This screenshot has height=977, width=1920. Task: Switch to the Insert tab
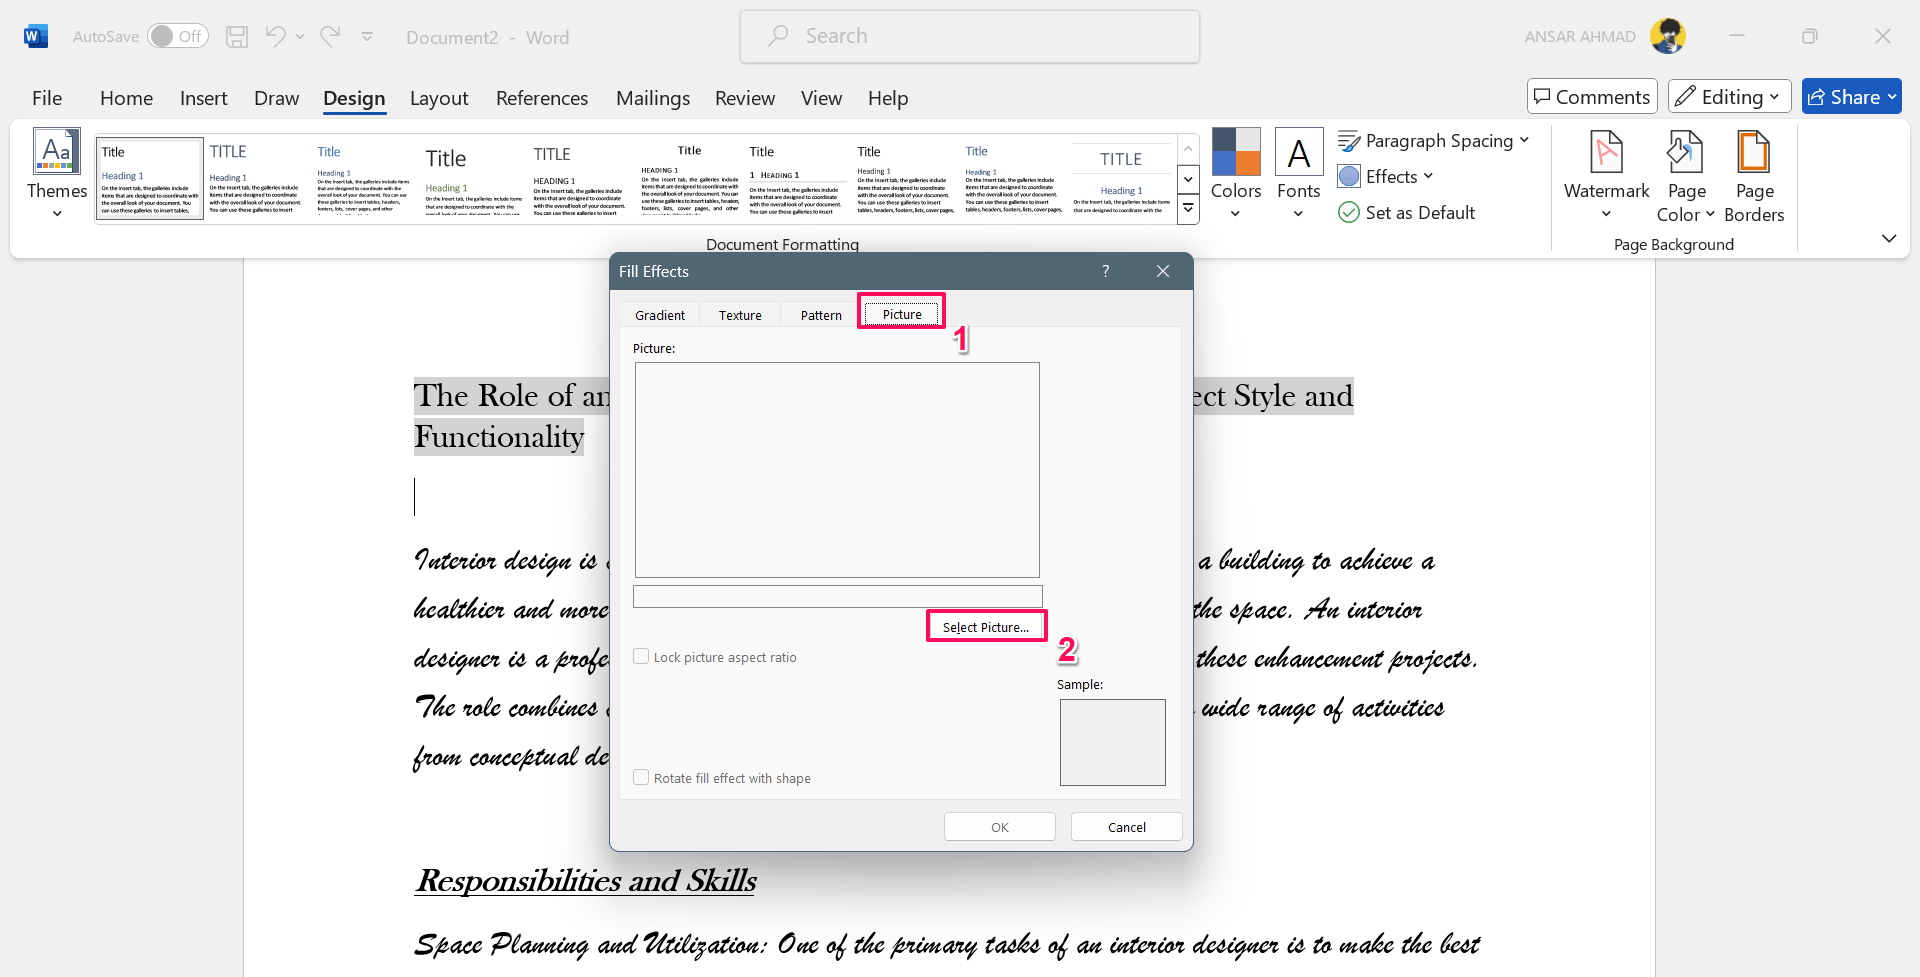pyautogui.click(x=204, y=98)
